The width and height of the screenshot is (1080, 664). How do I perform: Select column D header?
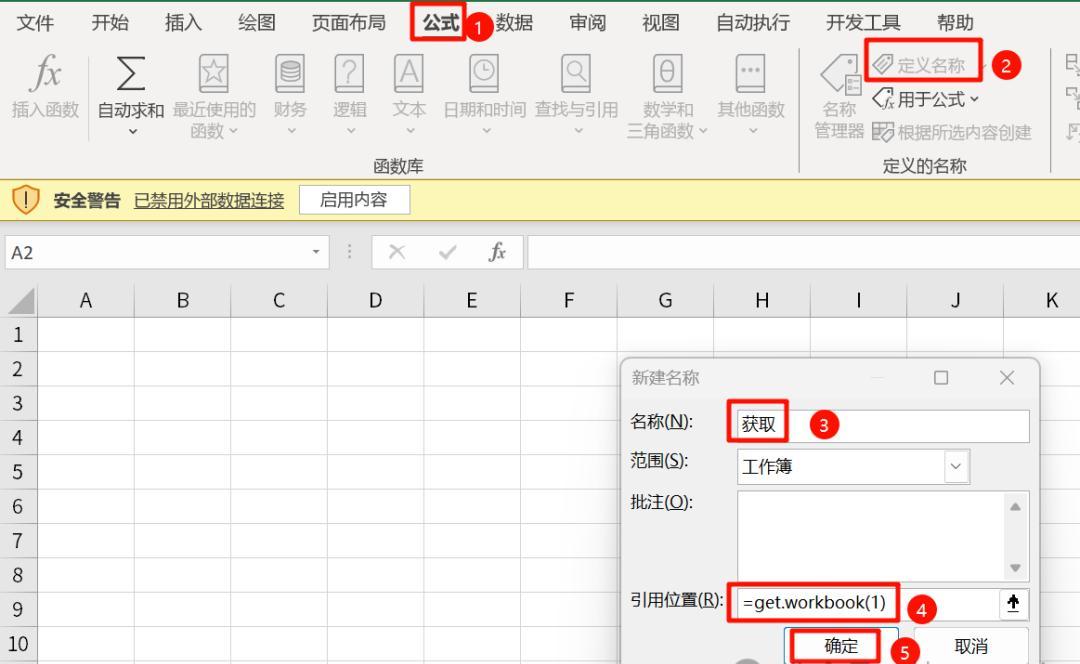point(375,301)
